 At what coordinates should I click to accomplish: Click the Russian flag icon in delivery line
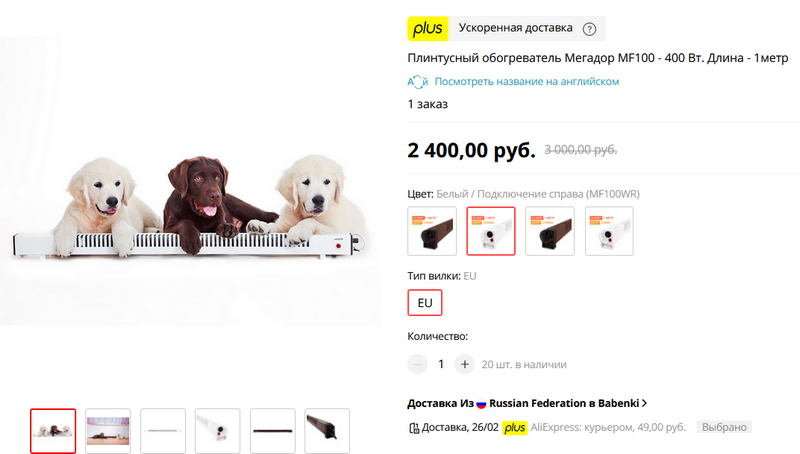pos(481,403)
